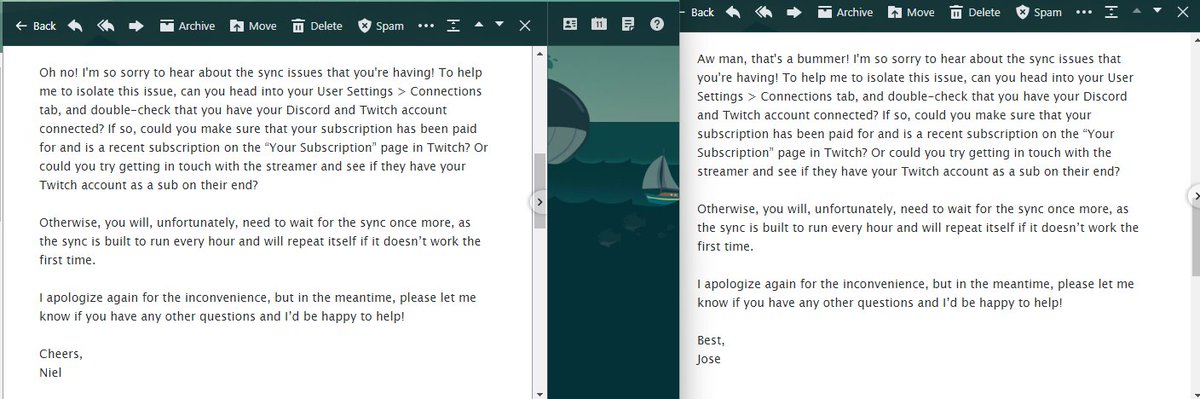This screenshot has width=1200, height=399.
Task: Forward Jose's email in right window
Action: point(795,12)
